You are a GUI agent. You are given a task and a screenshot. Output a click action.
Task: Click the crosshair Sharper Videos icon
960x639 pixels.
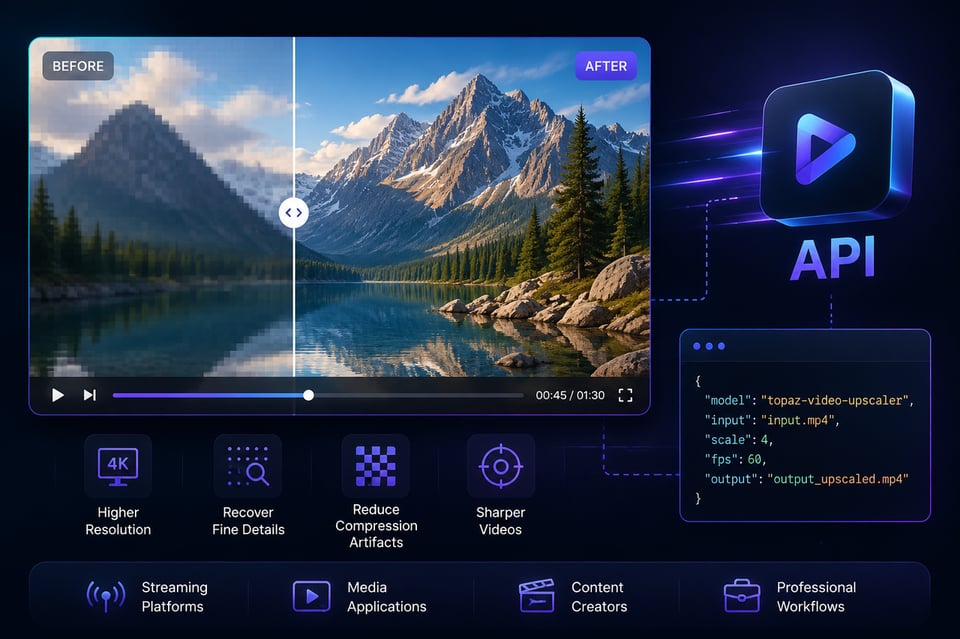(501, 466)
